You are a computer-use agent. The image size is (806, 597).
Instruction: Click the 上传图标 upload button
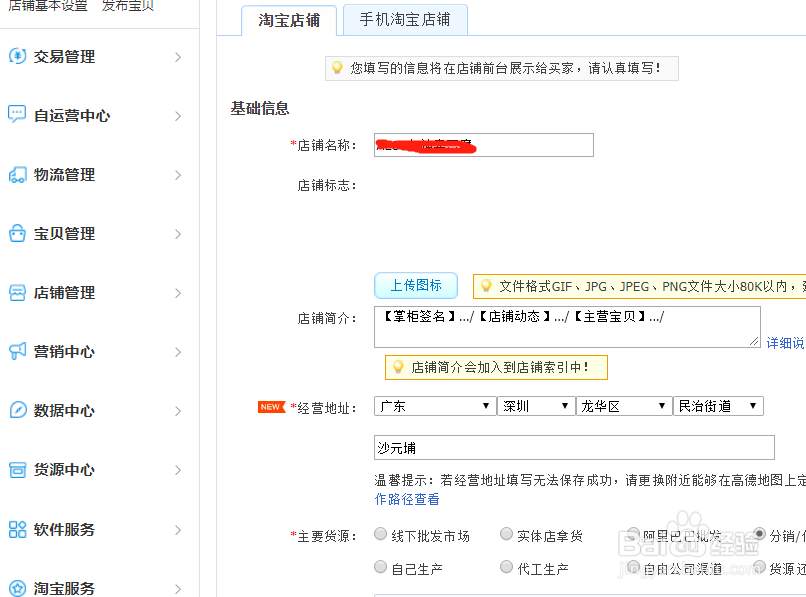click(416, 285)
